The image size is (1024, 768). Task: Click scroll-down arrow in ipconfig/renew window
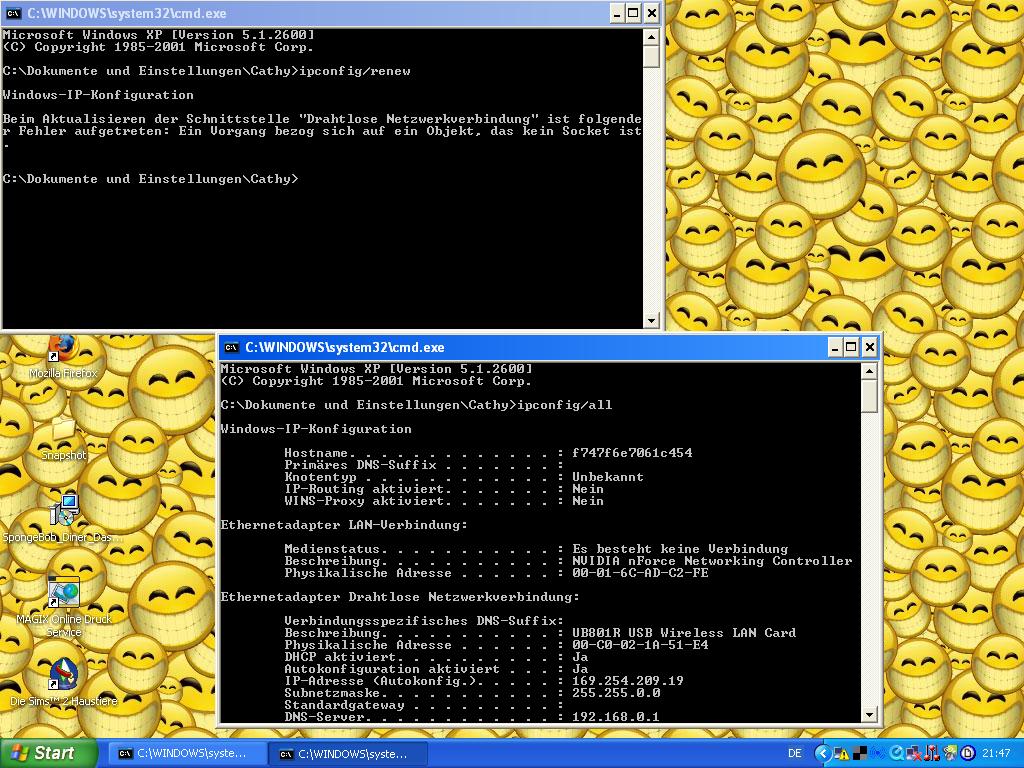coord(651,320)
